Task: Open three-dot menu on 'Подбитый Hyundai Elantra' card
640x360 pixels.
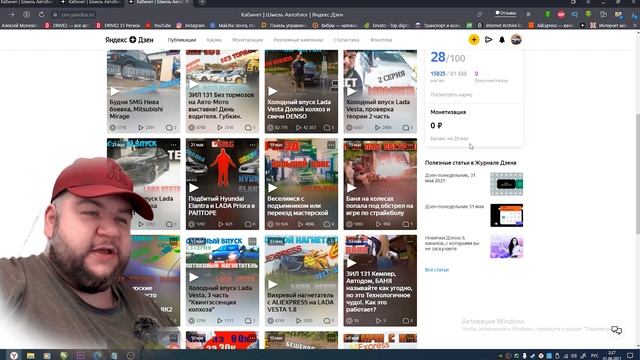Action: pyautogui.click(x=252, y=145)
